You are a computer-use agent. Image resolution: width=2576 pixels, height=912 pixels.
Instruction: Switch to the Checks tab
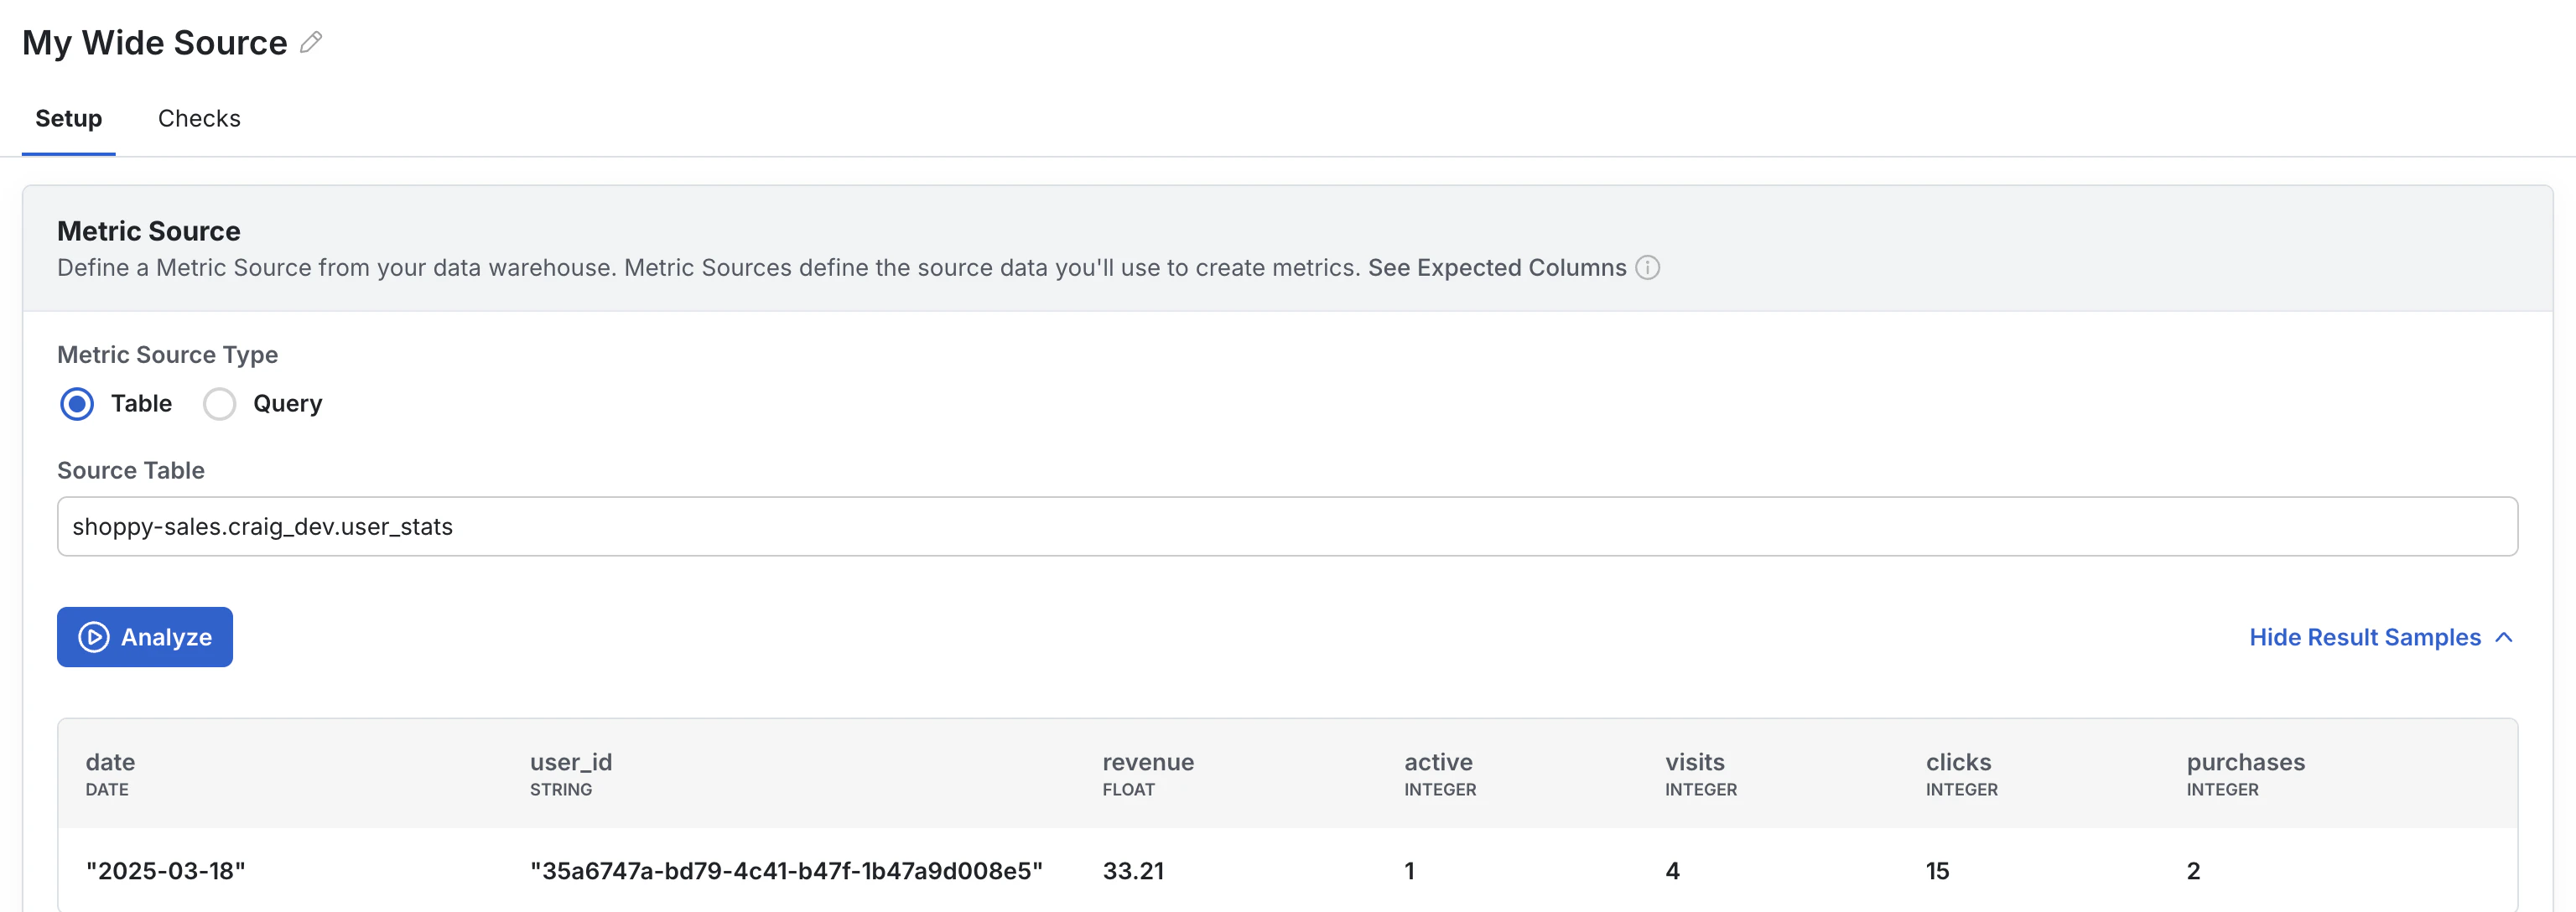[x=199, y=118]
